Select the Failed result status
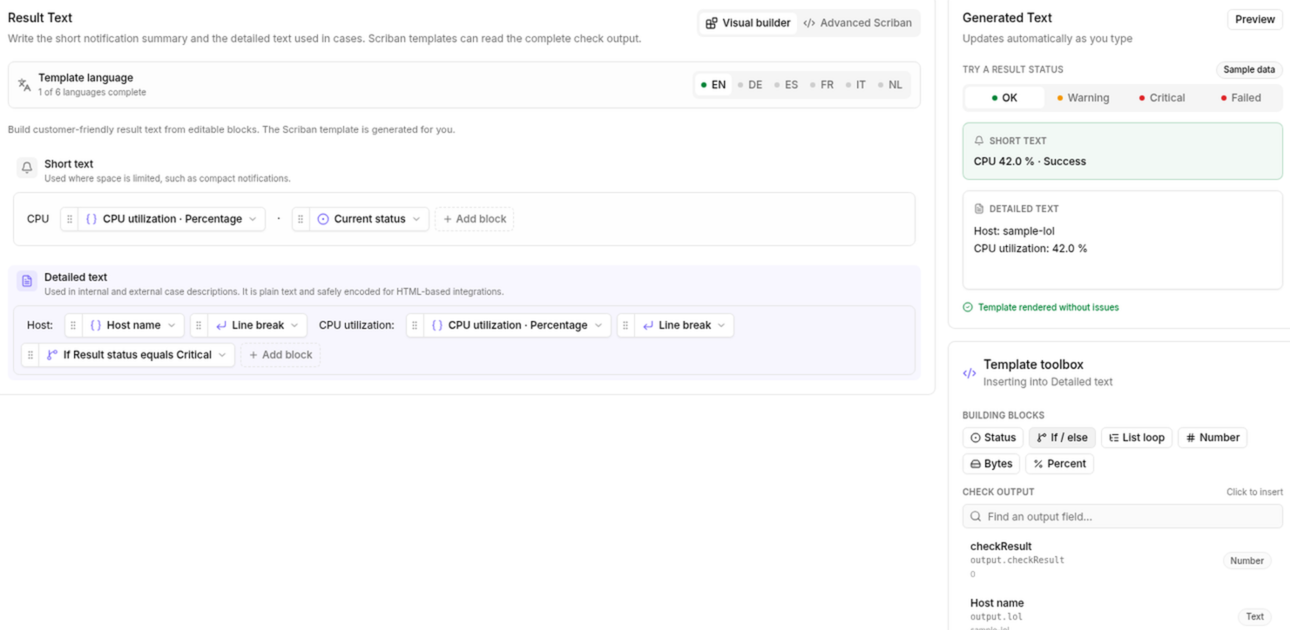The height and width of the screenshot is (630, 1290). point(1241,98)
